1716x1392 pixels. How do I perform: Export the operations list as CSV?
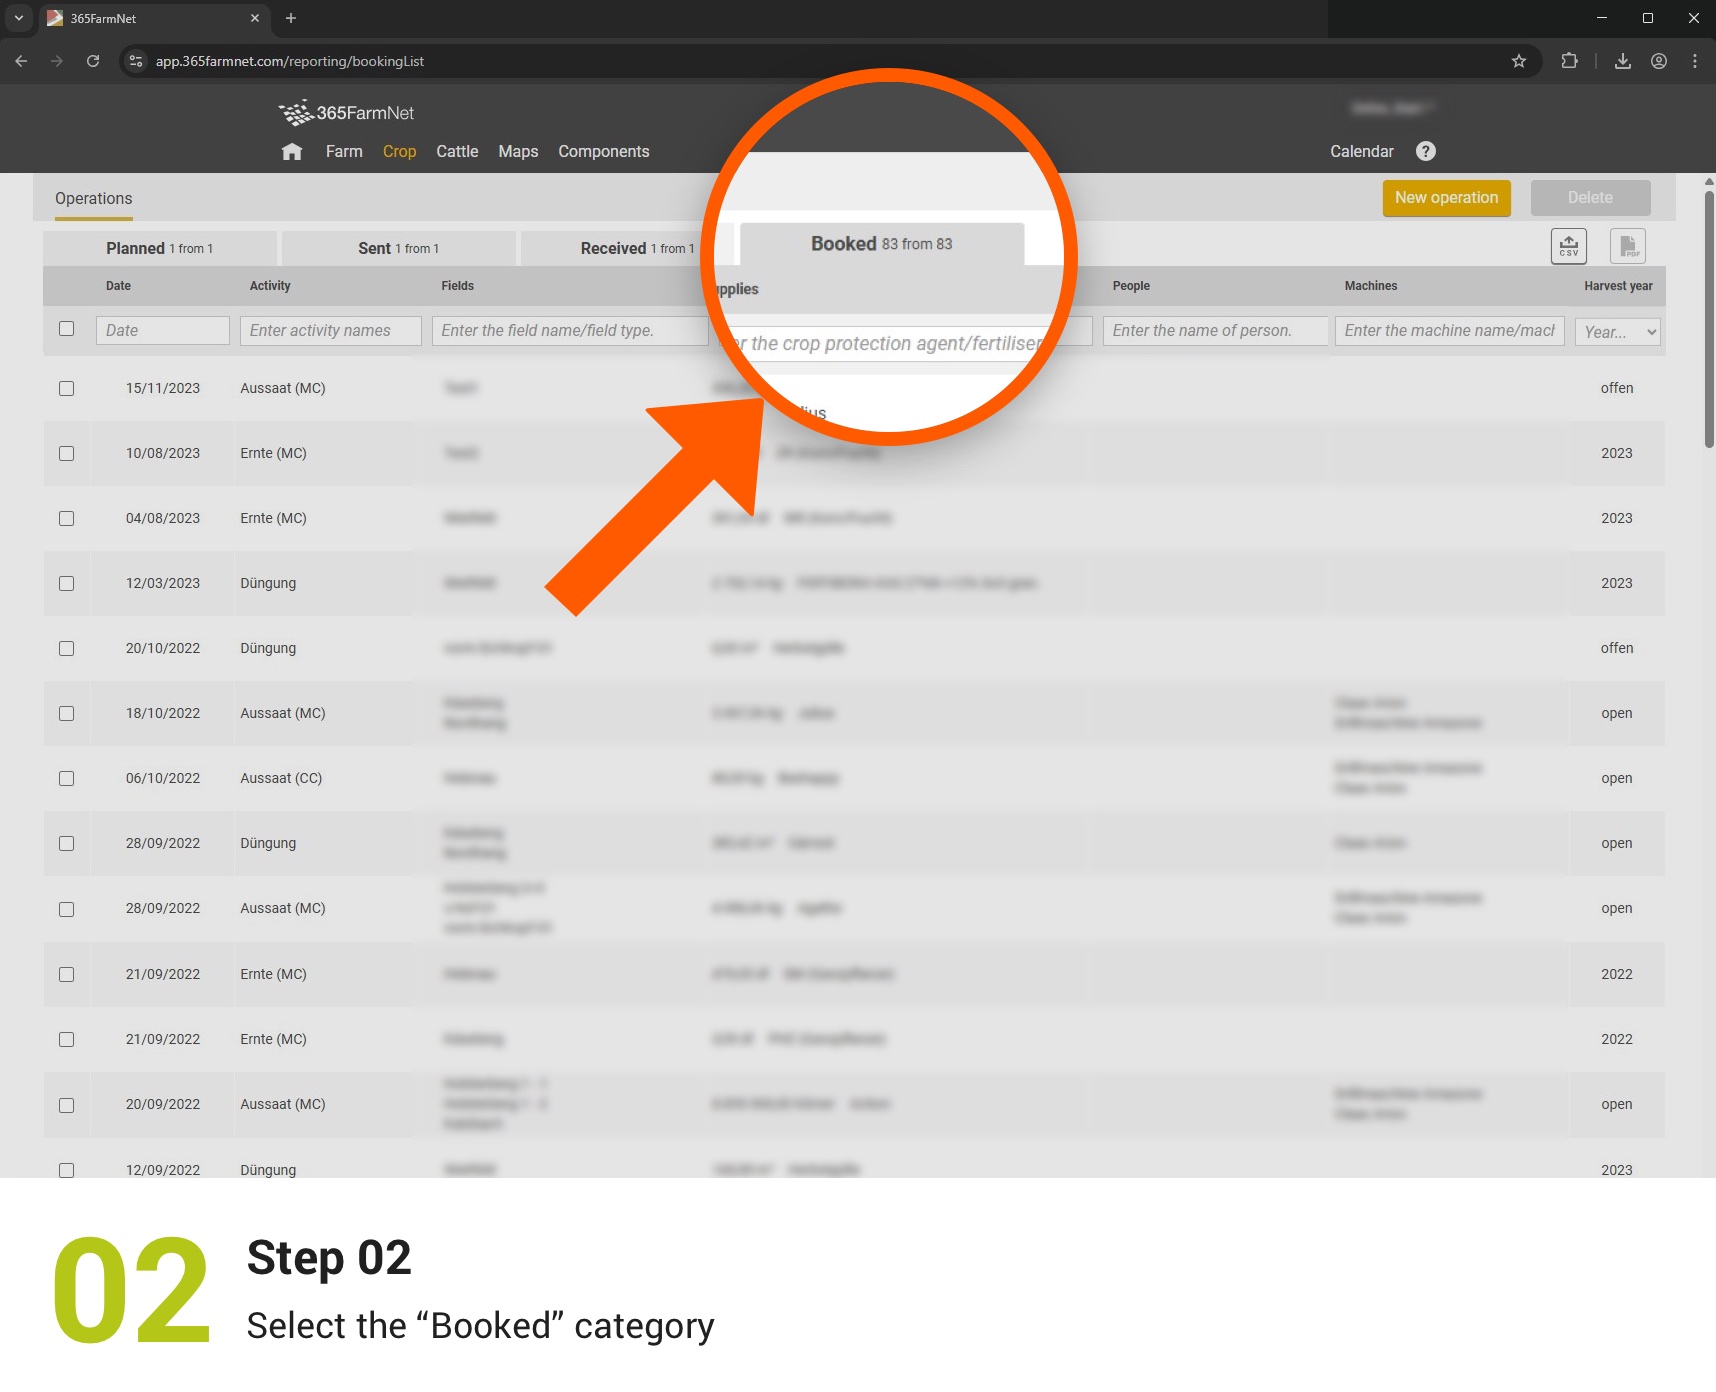pyautogui.click(x=1568, y=245)
